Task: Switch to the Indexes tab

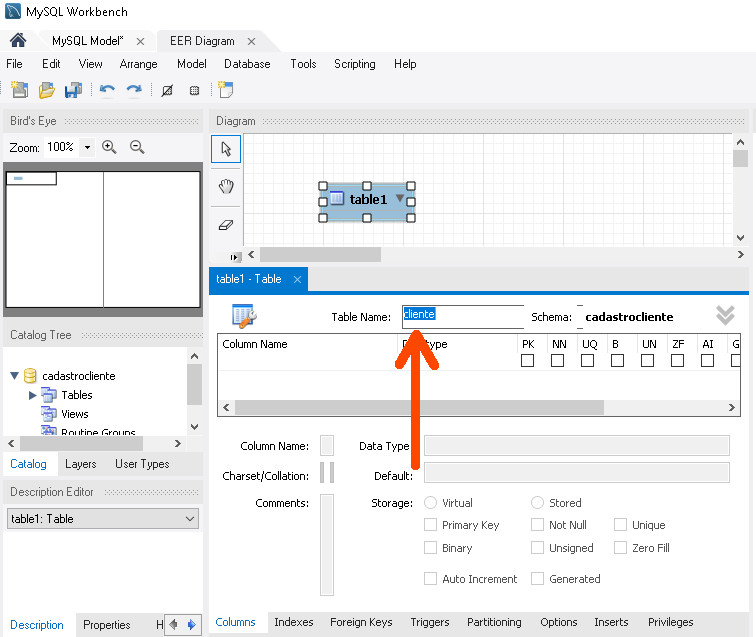Action: [x=294, y=622]
